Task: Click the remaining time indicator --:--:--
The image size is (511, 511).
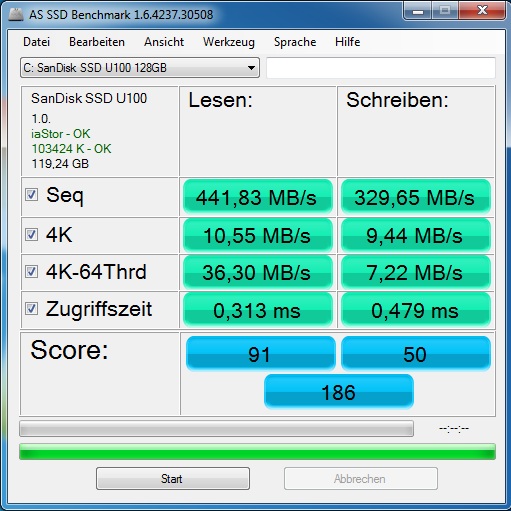Action: pos(454,429)
